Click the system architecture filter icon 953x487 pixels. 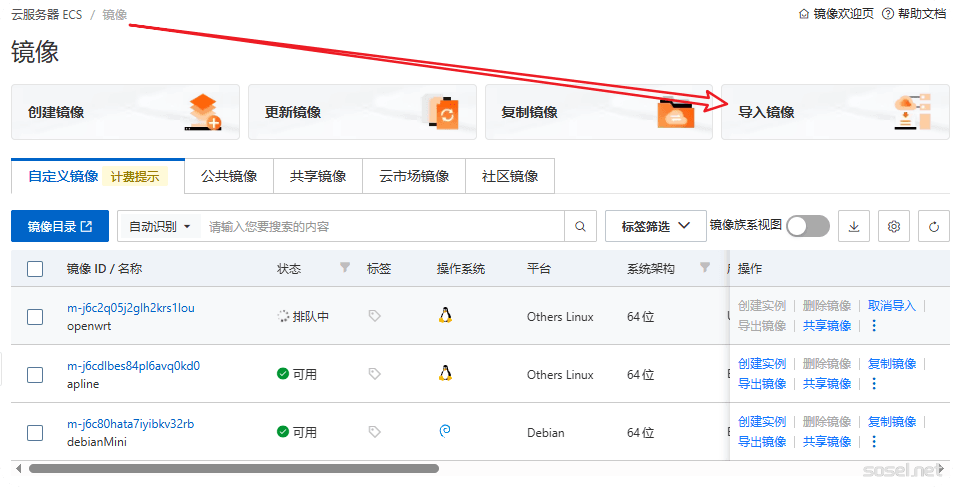[704, 268]
